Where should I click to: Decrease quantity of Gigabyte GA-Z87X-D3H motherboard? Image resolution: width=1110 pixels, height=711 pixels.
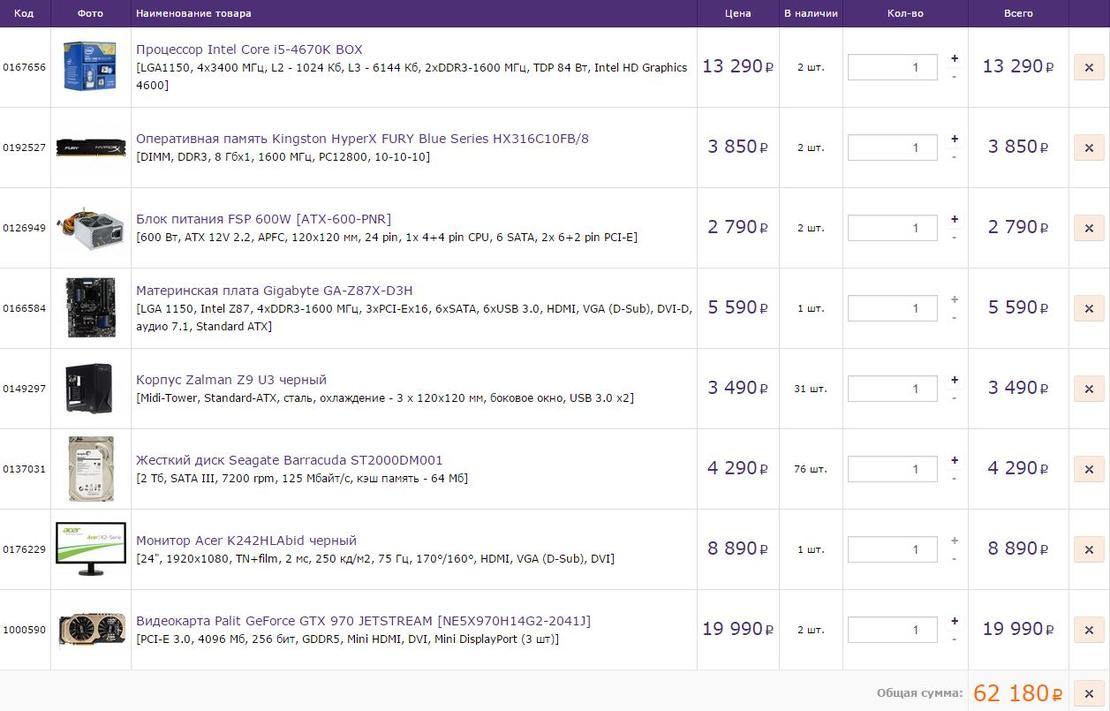click(954, 317)
